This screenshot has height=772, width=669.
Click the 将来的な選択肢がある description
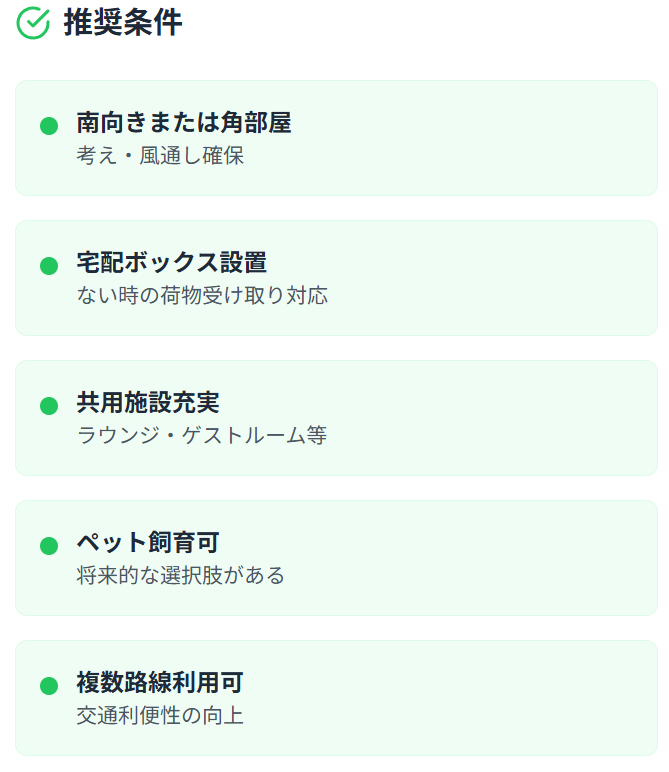(x=181, y=575)
